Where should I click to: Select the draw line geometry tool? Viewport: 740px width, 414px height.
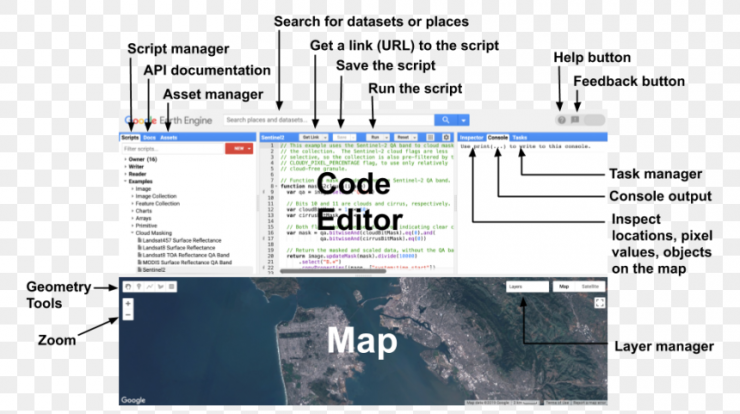(x=150, y=287)
